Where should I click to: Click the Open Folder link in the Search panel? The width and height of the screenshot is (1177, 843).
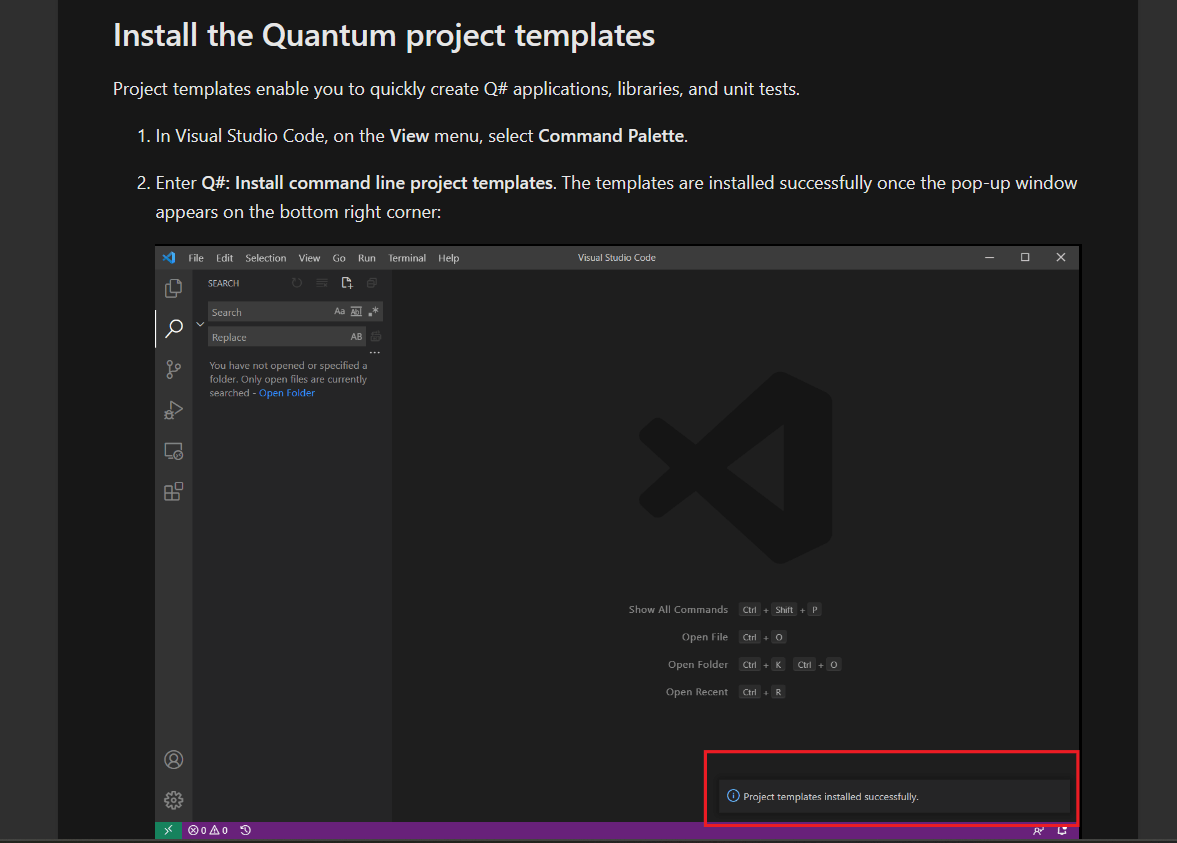click(x=287, y=393)
